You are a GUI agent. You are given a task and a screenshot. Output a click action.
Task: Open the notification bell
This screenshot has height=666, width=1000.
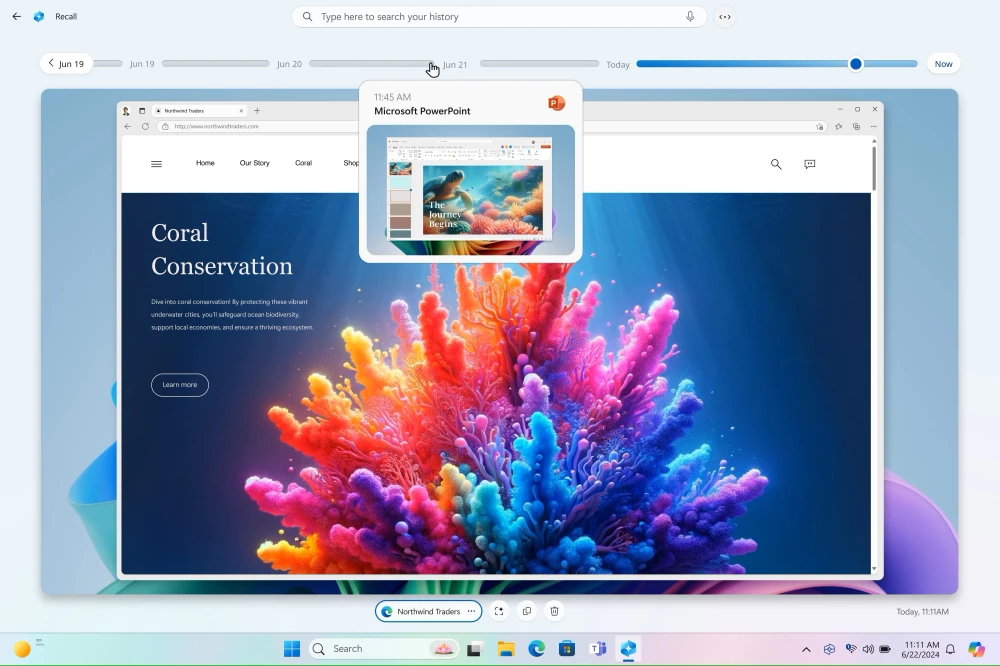[950, 649]
